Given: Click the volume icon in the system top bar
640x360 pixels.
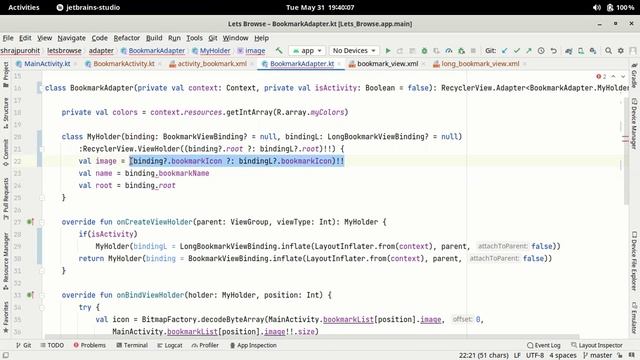Looking at the screenshot, I should [596, 7].
